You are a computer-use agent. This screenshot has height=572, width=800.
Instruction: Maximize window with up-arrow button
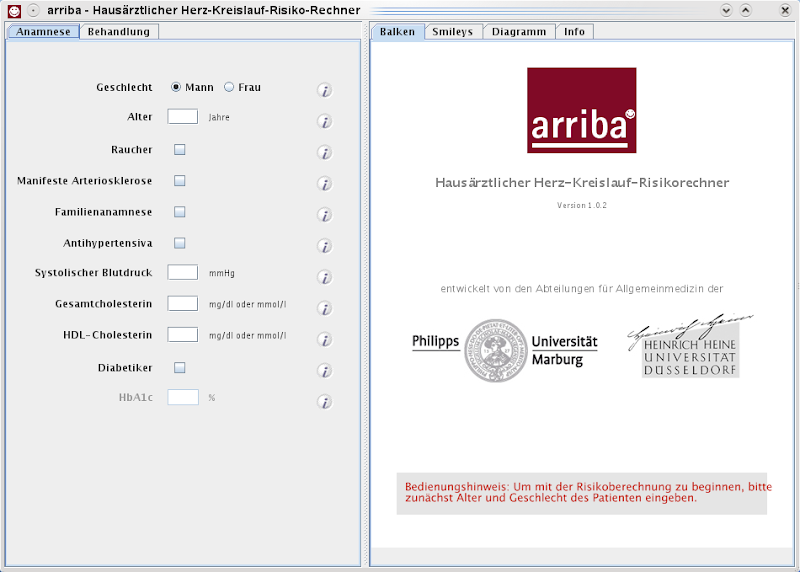point(745,10)
